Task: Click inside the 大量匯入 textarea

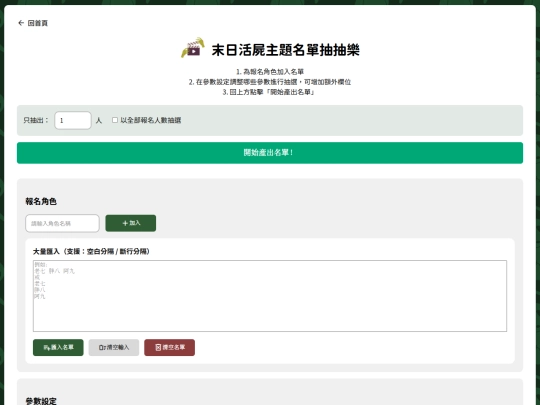Action: (270, 296)
